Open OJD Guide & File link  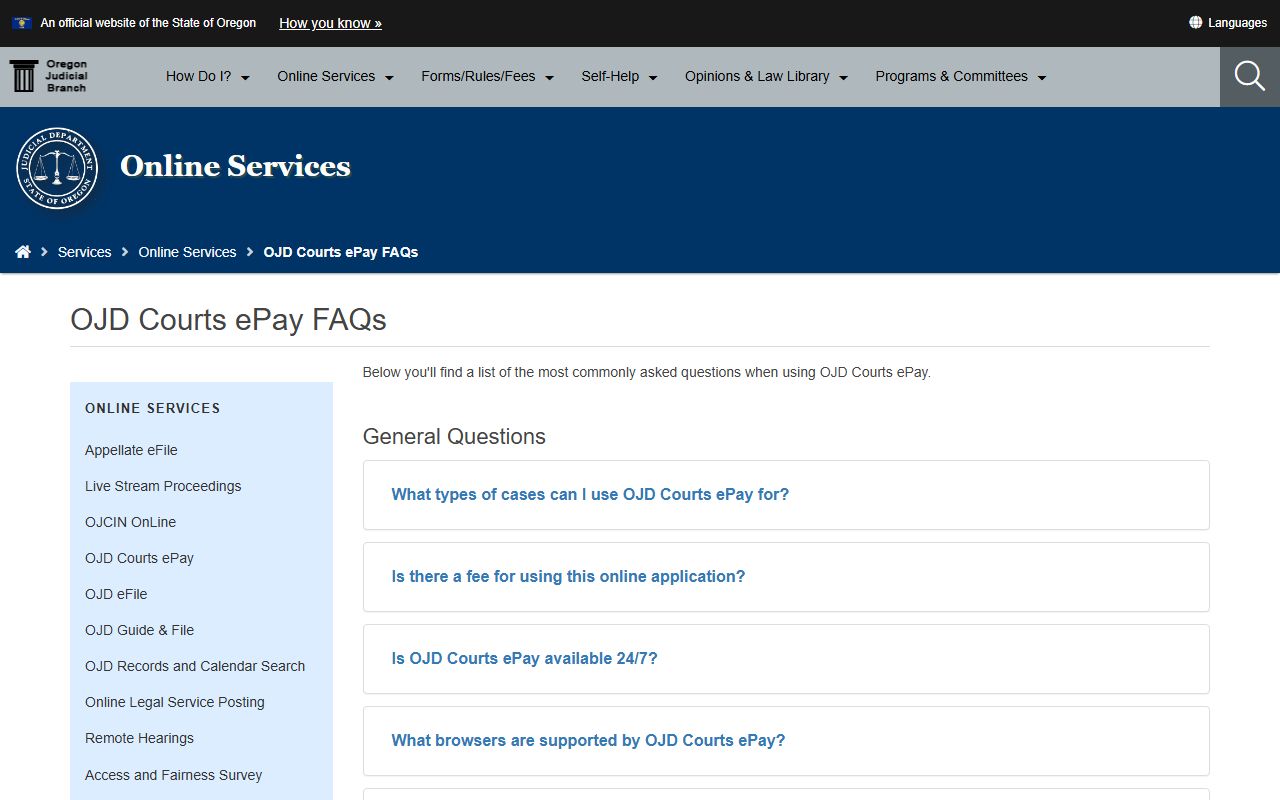coord(139,630)
